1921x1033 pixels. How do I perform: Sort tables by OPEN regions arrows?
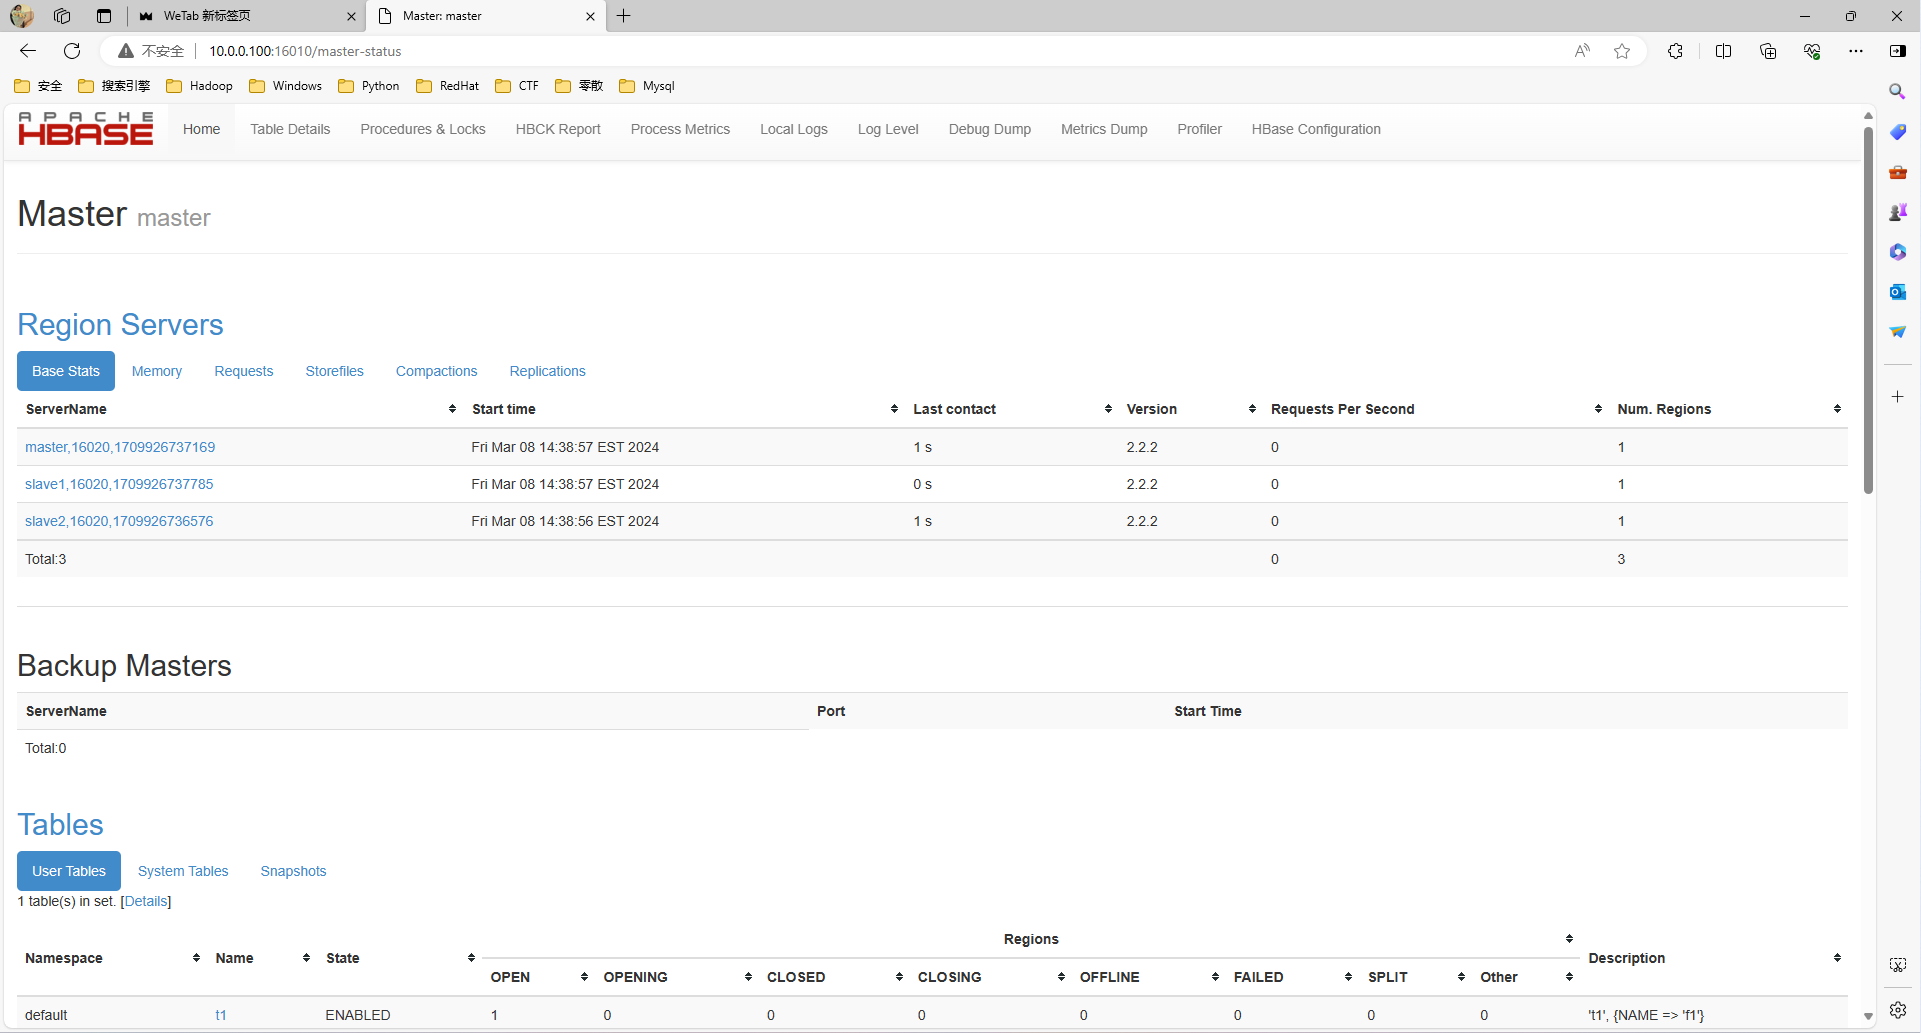pyautogui.click(x=584, y=977)
